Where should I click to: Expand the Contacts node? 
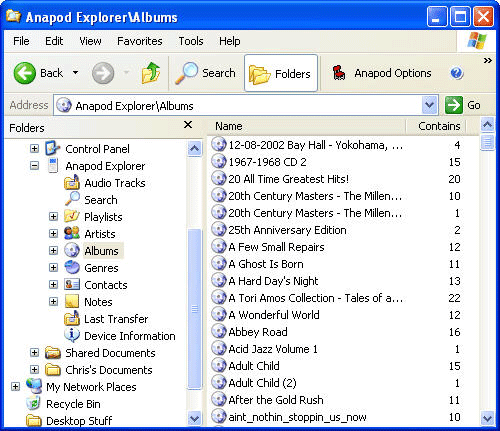(x=53, y=284)
